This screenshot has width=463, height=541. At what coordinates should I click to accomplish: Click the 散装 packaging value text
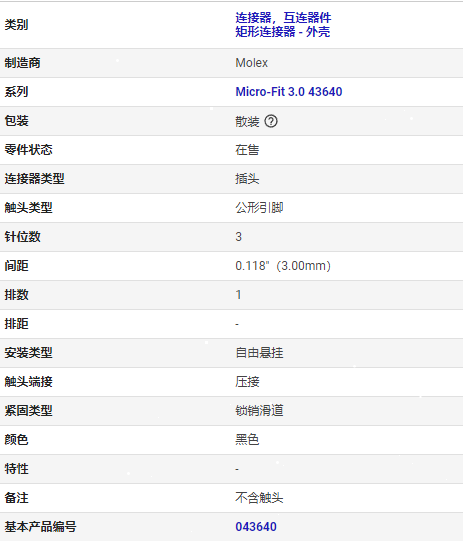pos(247,121)
